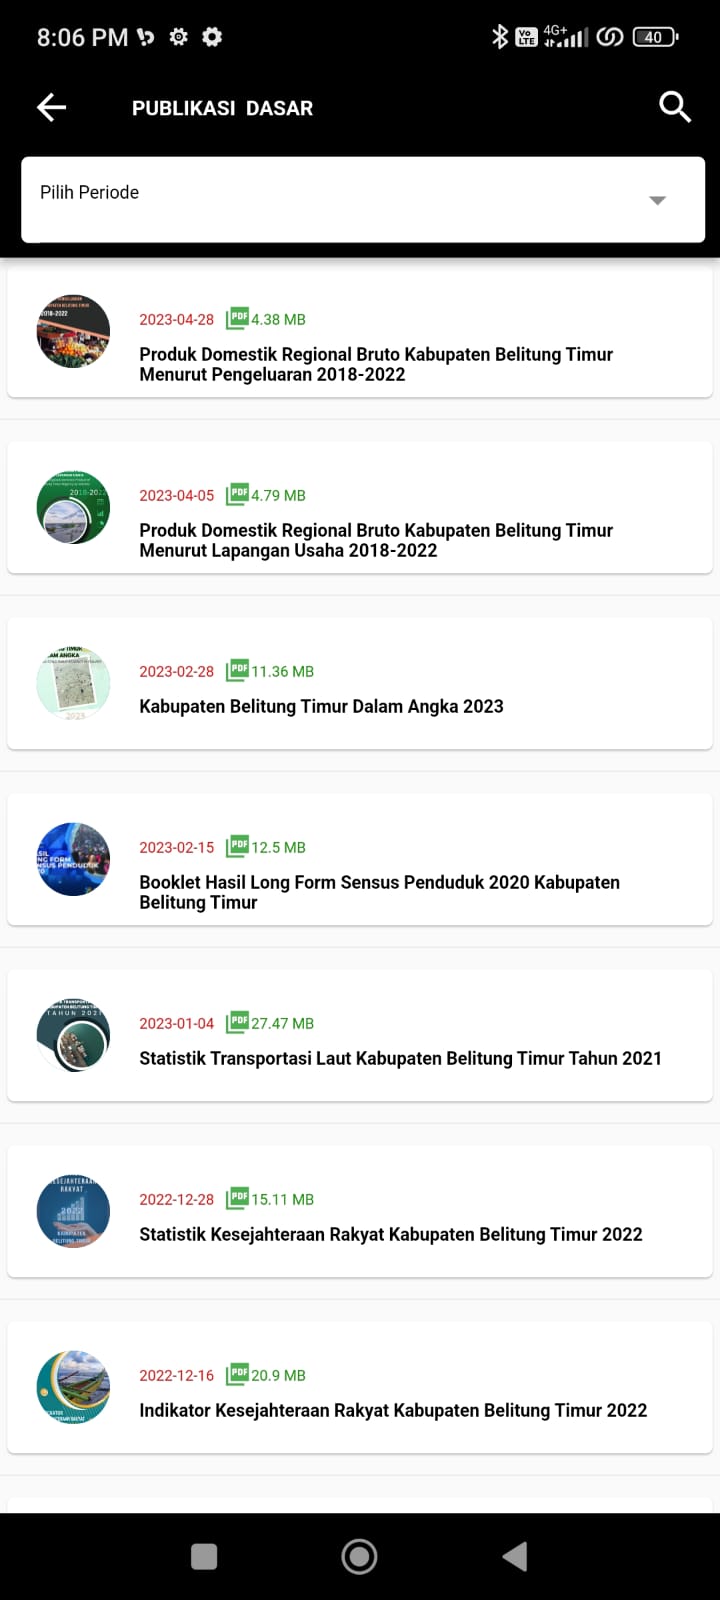Tap PDF icon beside 27.47 MB
This screenshot has height=1600, width=720.
[237, 1023]
